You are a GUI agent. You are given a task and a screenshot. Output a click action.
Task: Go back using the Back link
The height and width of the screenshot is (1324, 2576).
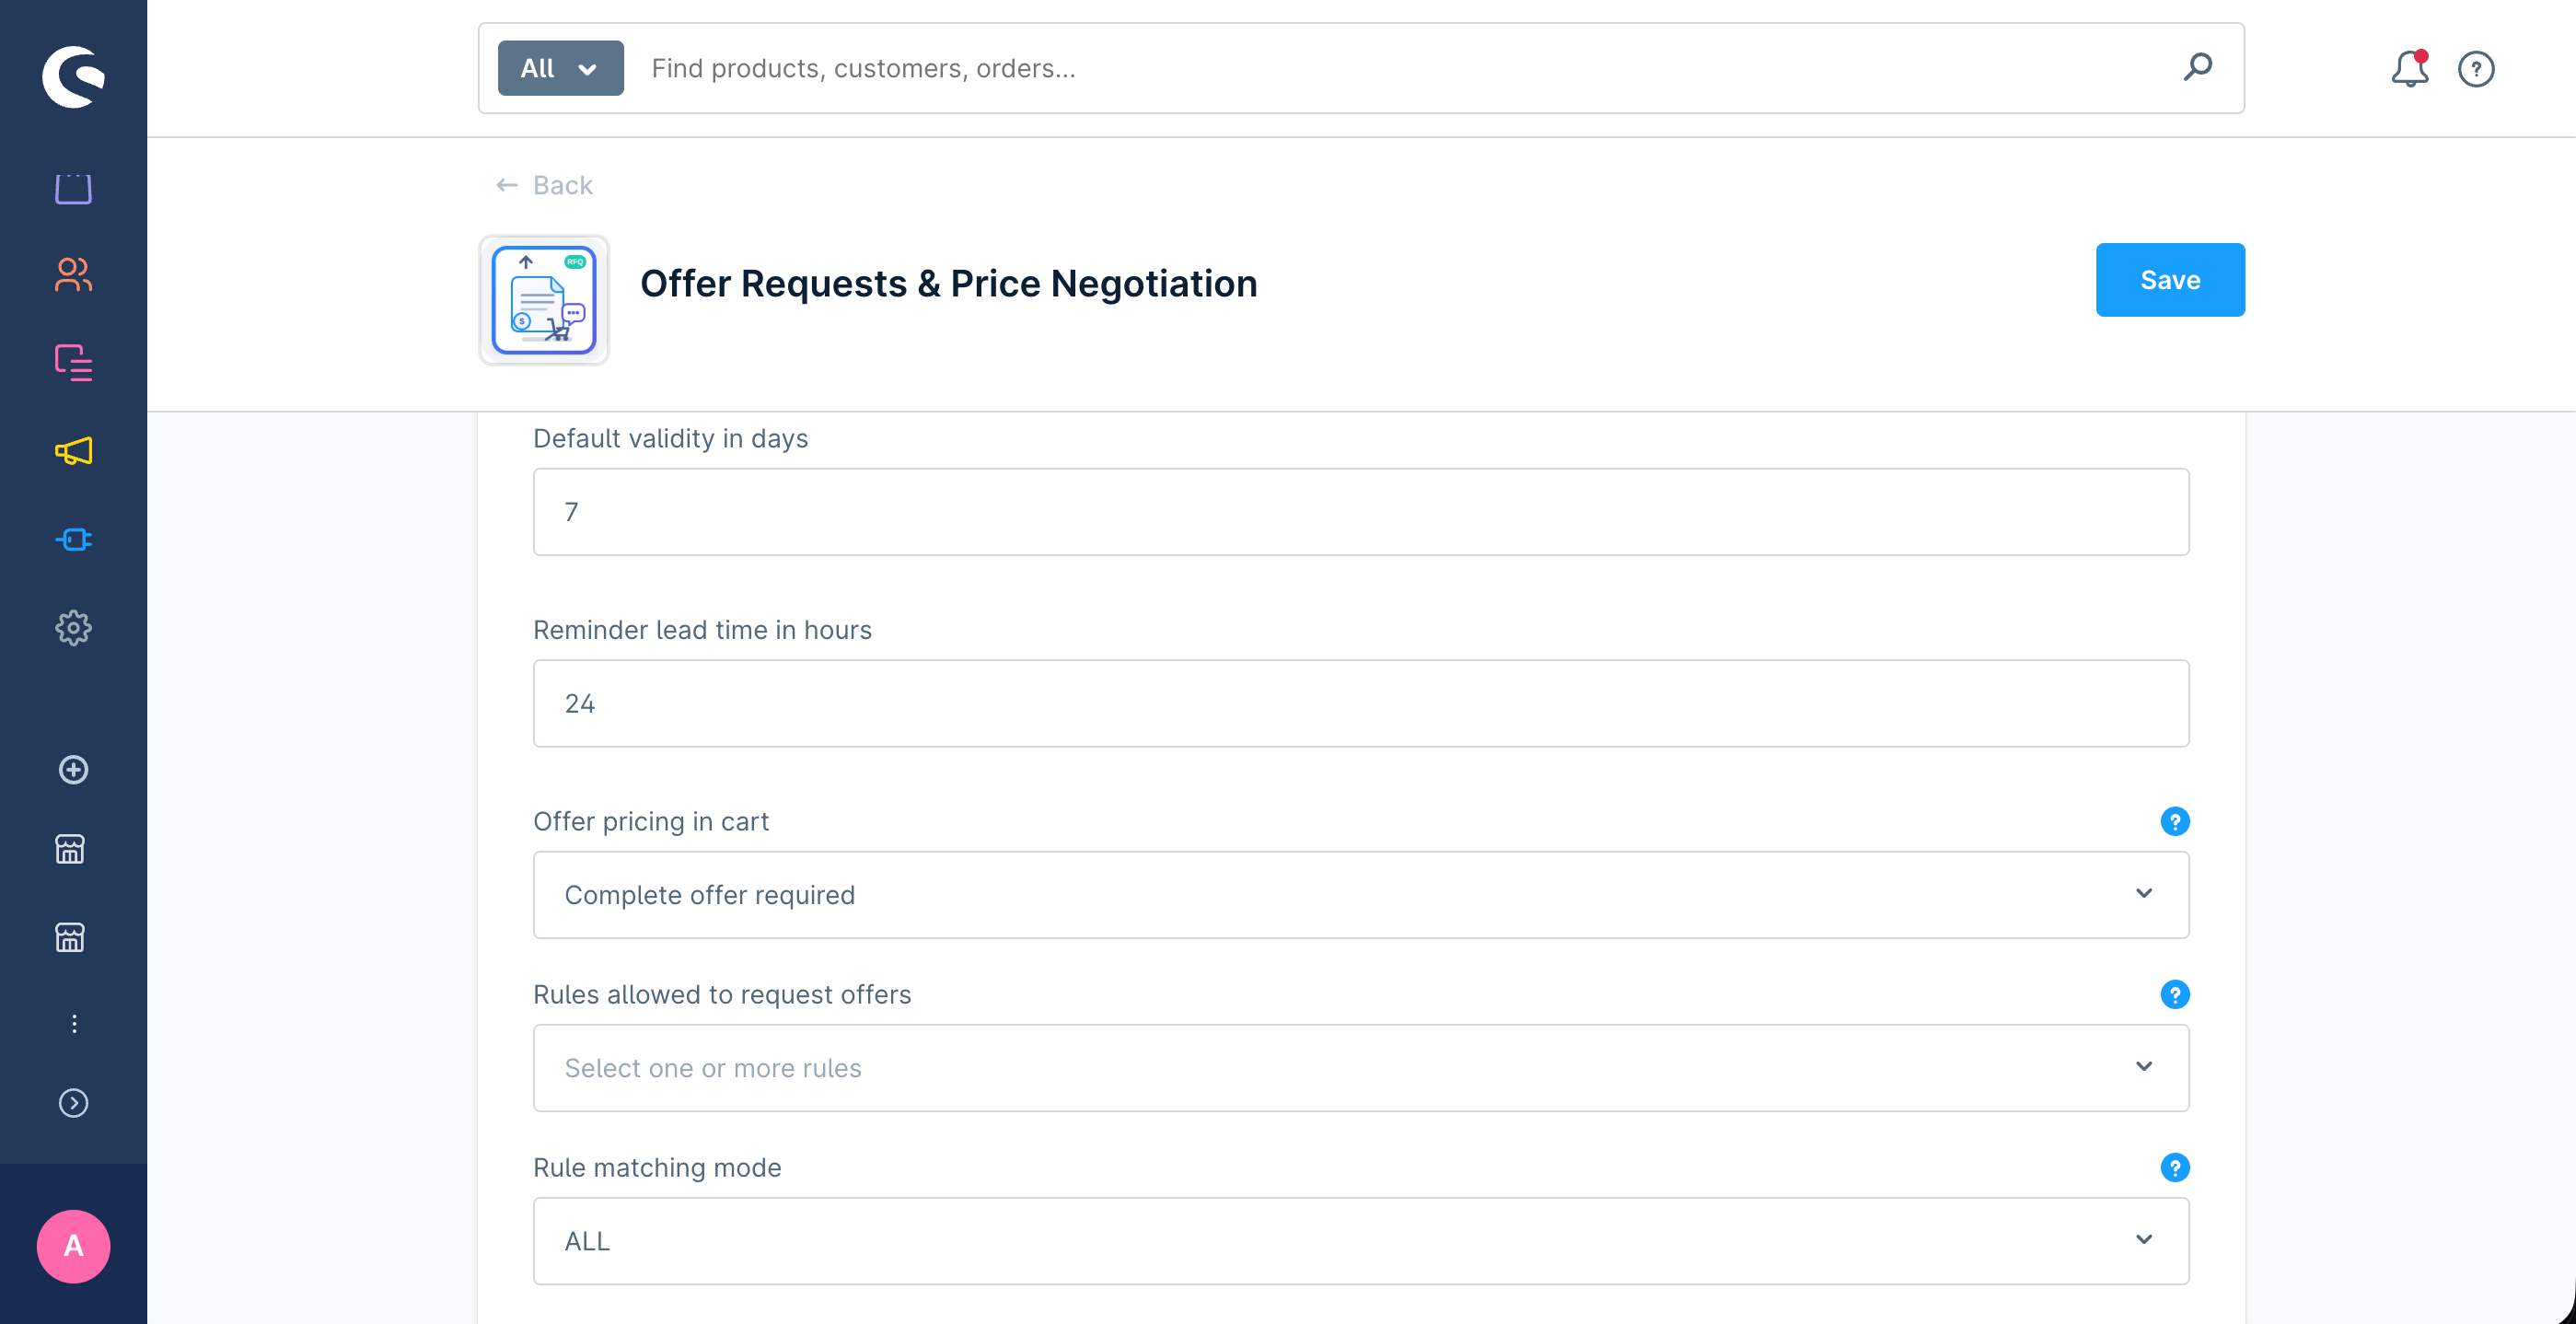545,185
